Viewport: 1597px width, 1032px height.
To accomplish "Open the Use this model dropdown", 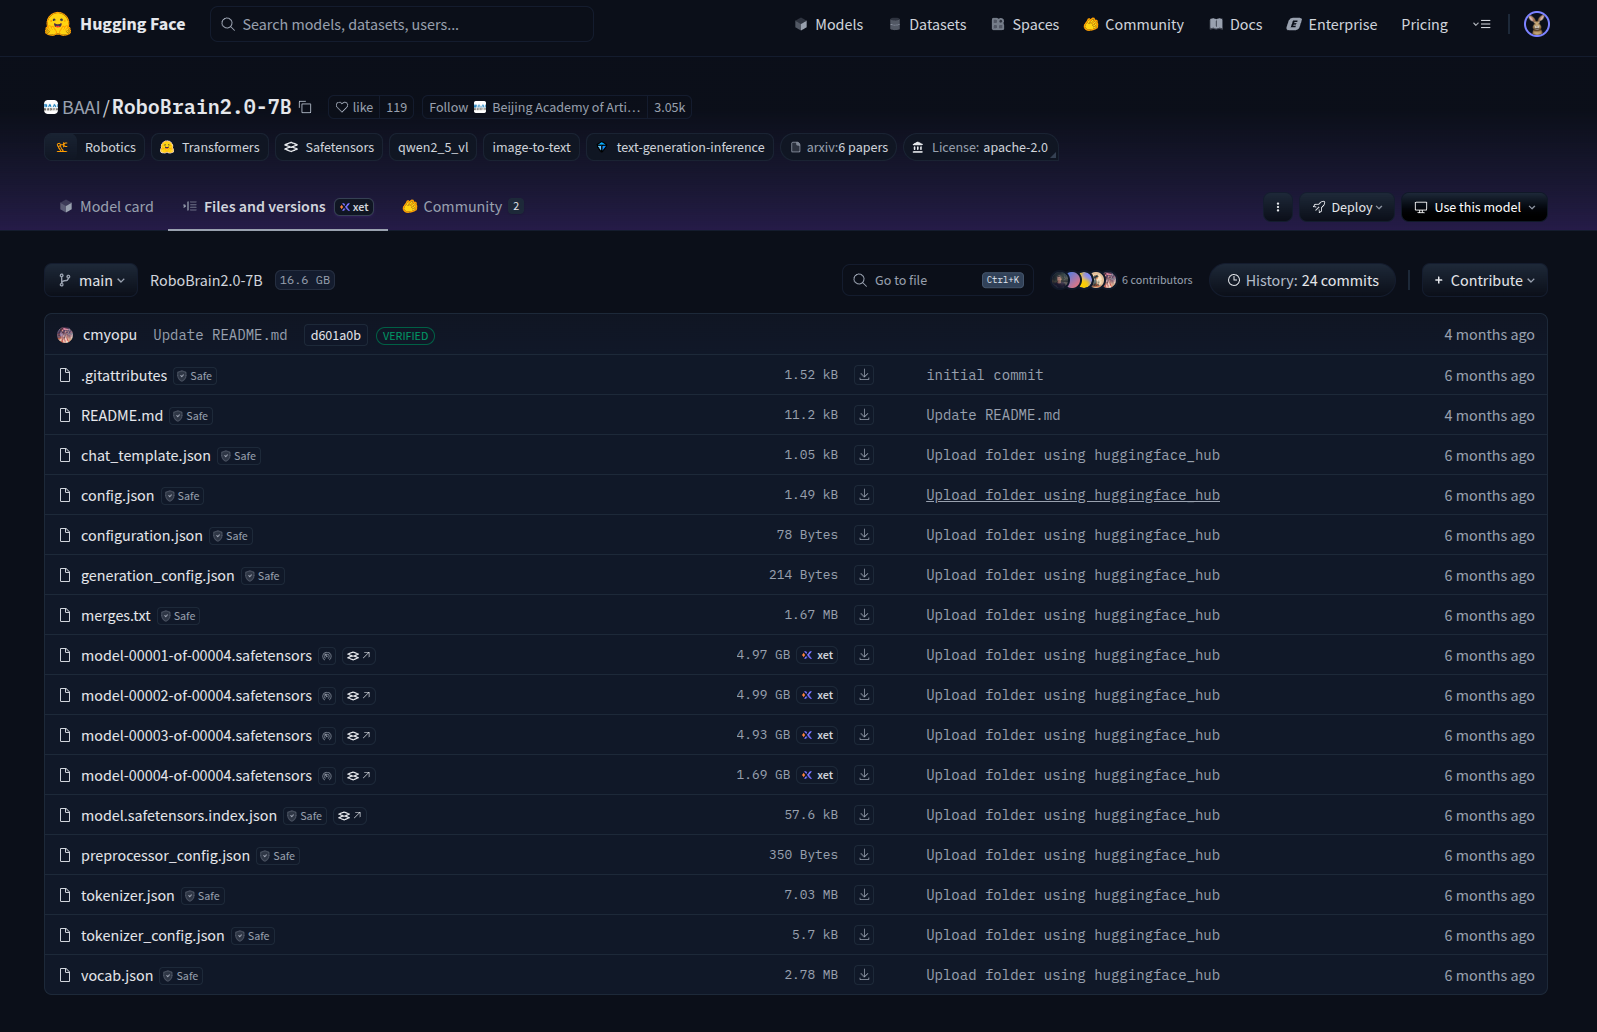I will pos(1474,208).
